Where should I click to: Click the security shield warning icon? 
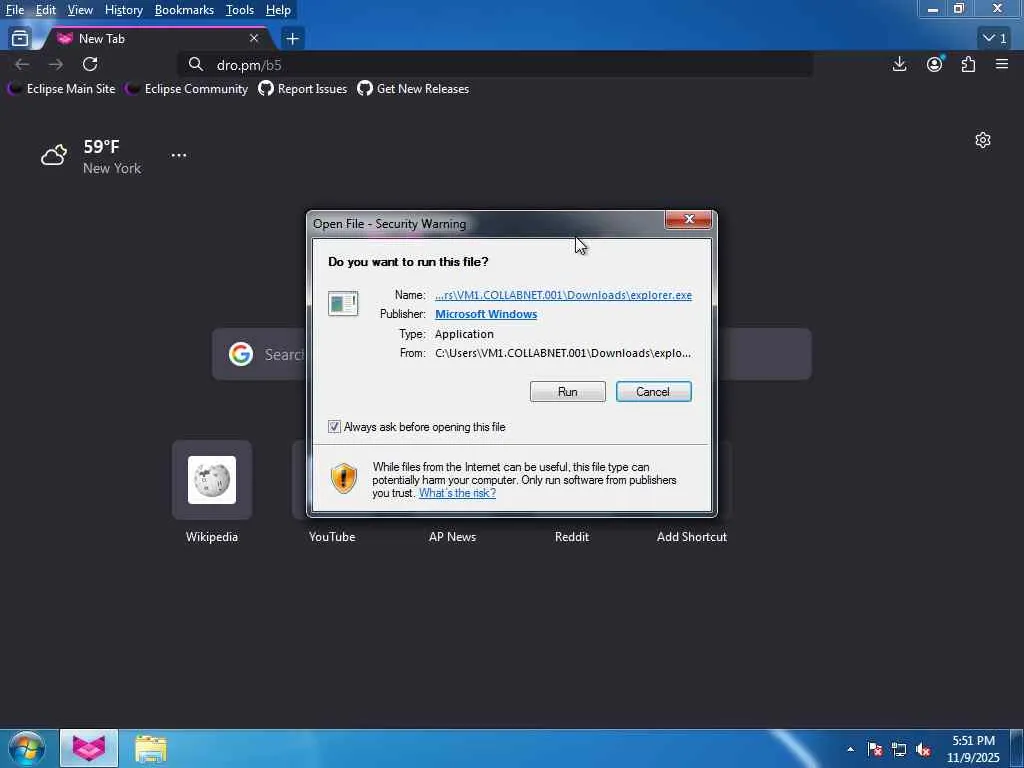click(x=344, y=478)
